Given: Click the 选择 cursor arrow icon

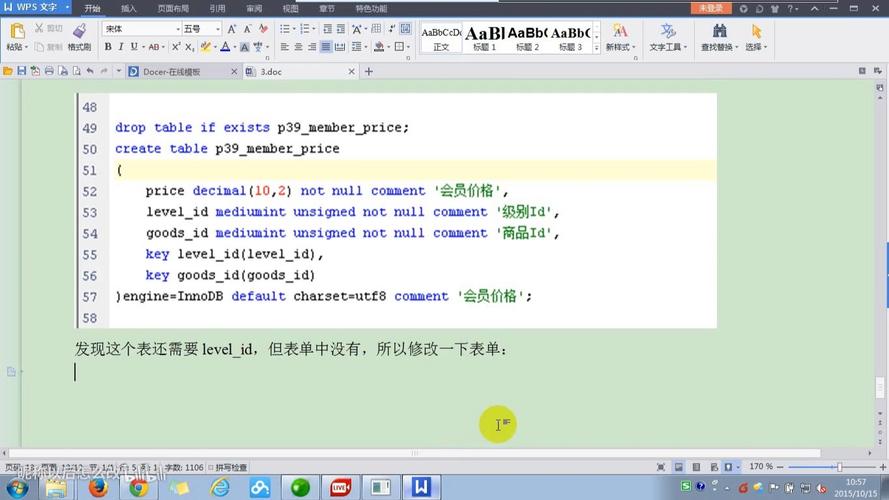Looking at the screenshot, I should [756, 31].
